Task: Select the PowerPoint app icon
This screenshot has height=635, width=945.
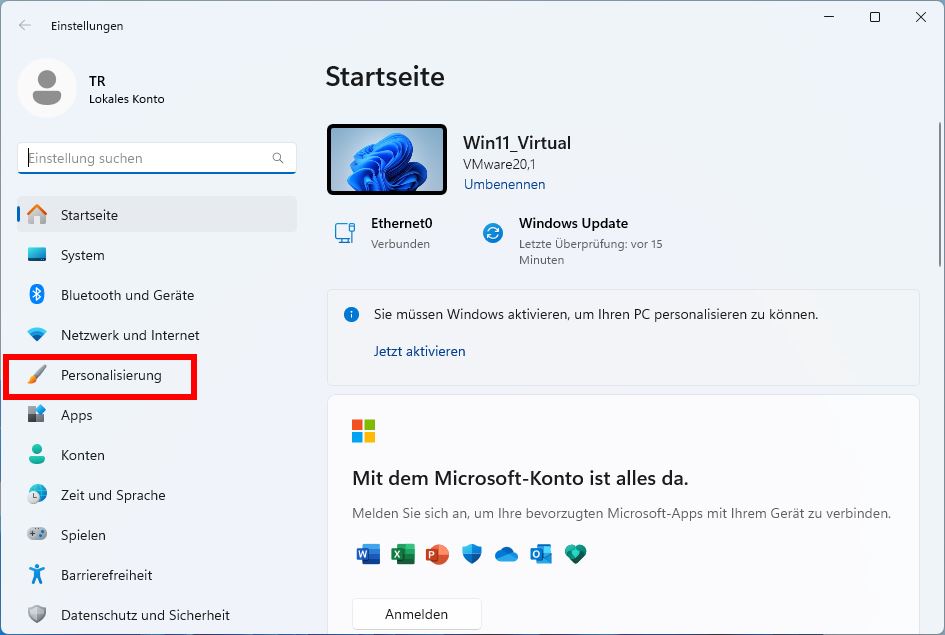Action: pos(437,553)
